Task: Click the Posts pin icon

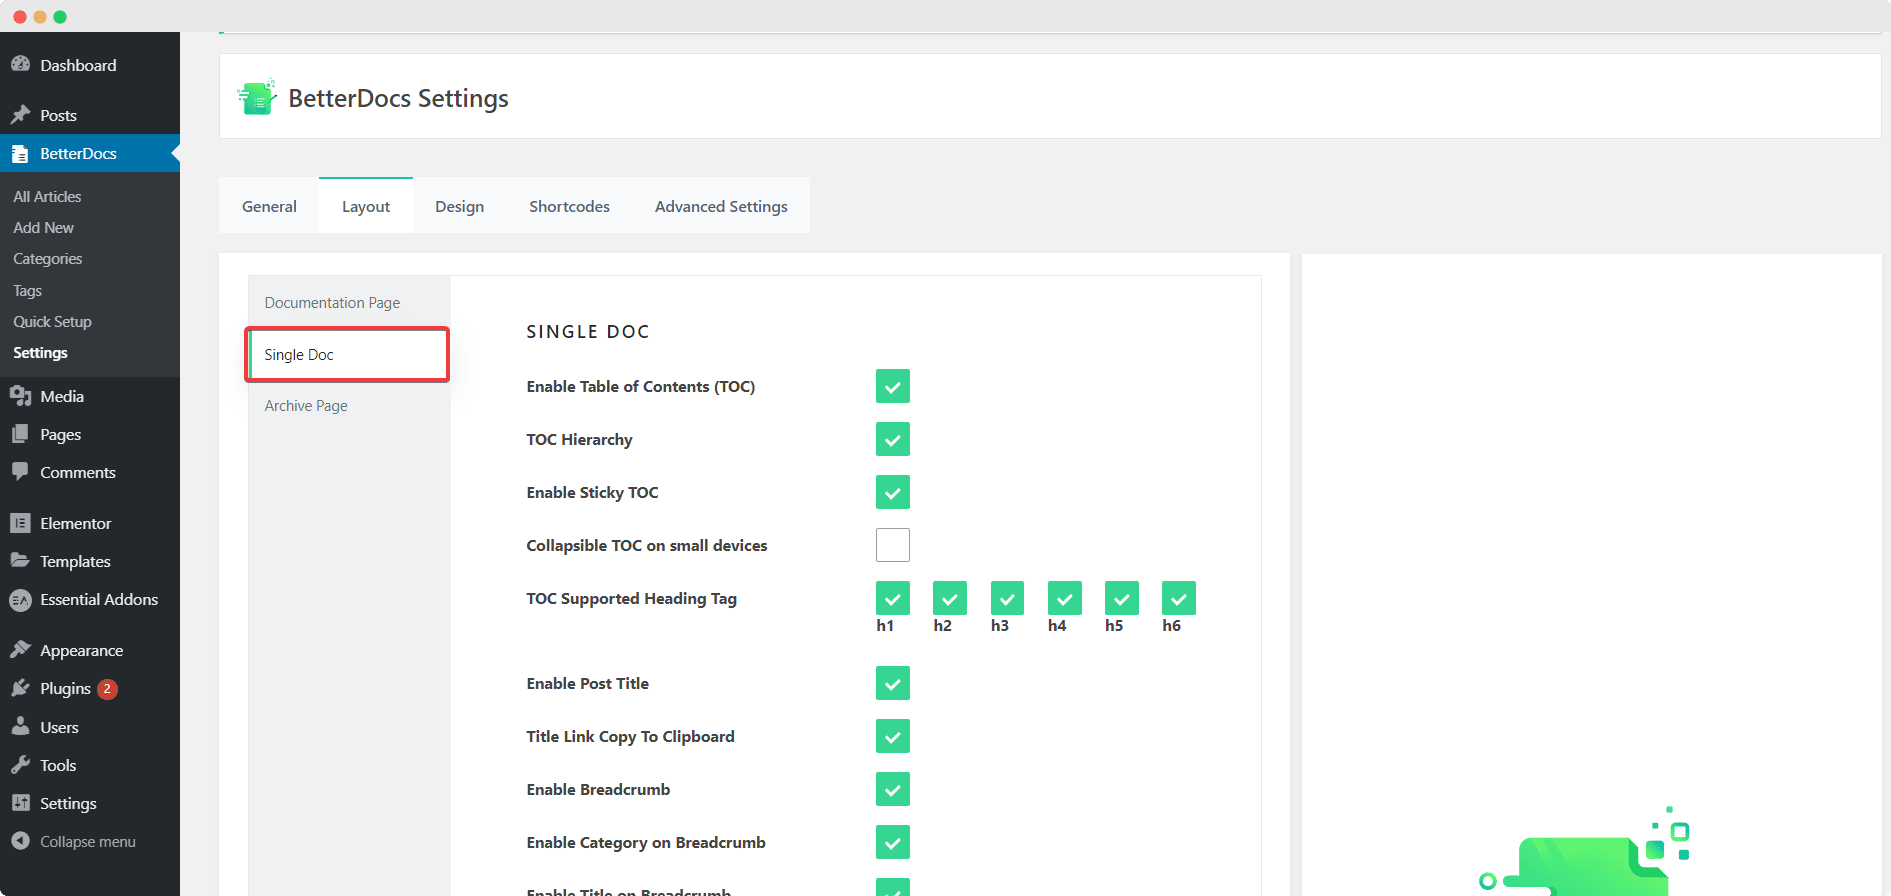Action: [20, 115]
